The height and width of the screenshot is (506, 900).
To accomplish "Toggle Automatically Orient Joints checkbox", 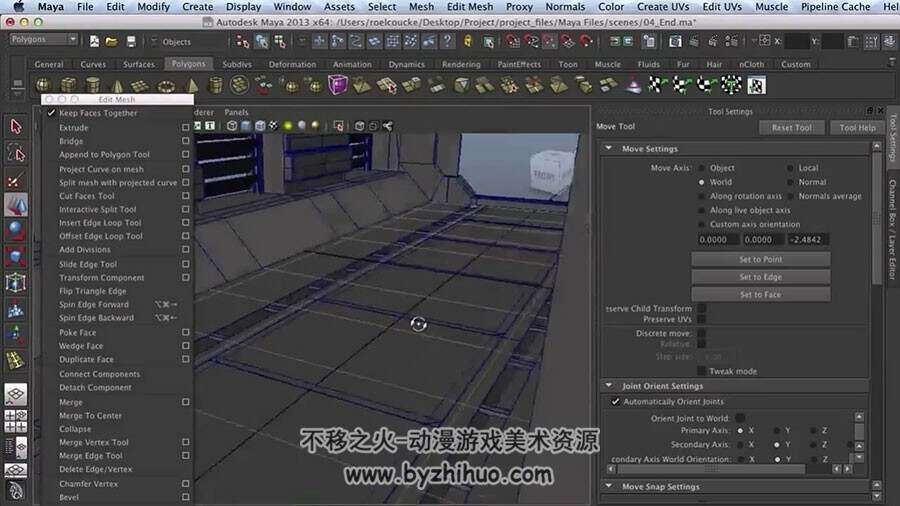I will pyautogui.click(x=615, y=402).
